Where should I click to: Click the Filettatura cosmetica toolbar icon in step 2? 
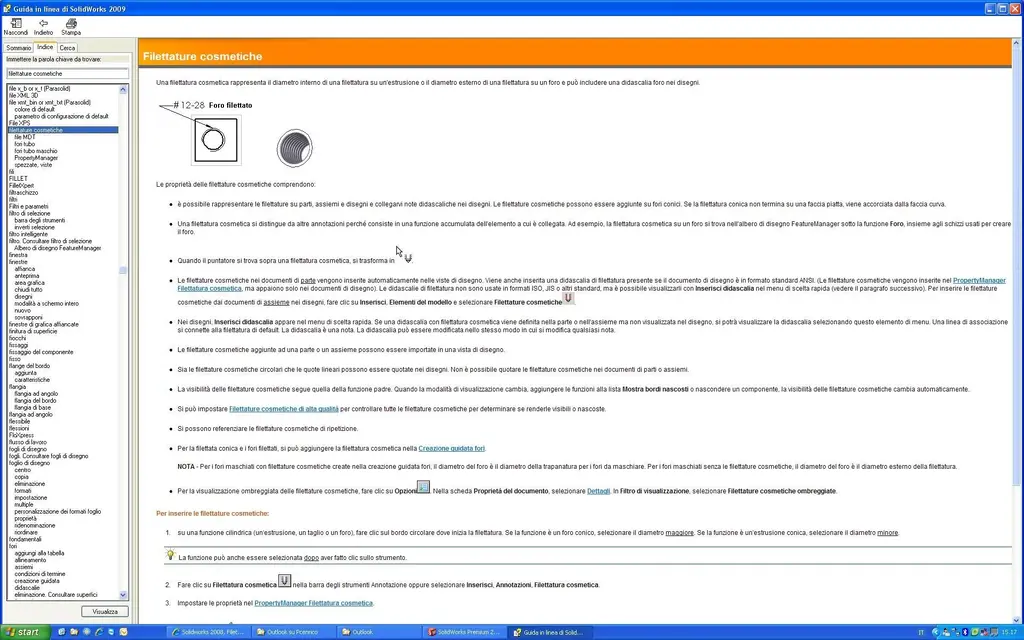(284, 580)
